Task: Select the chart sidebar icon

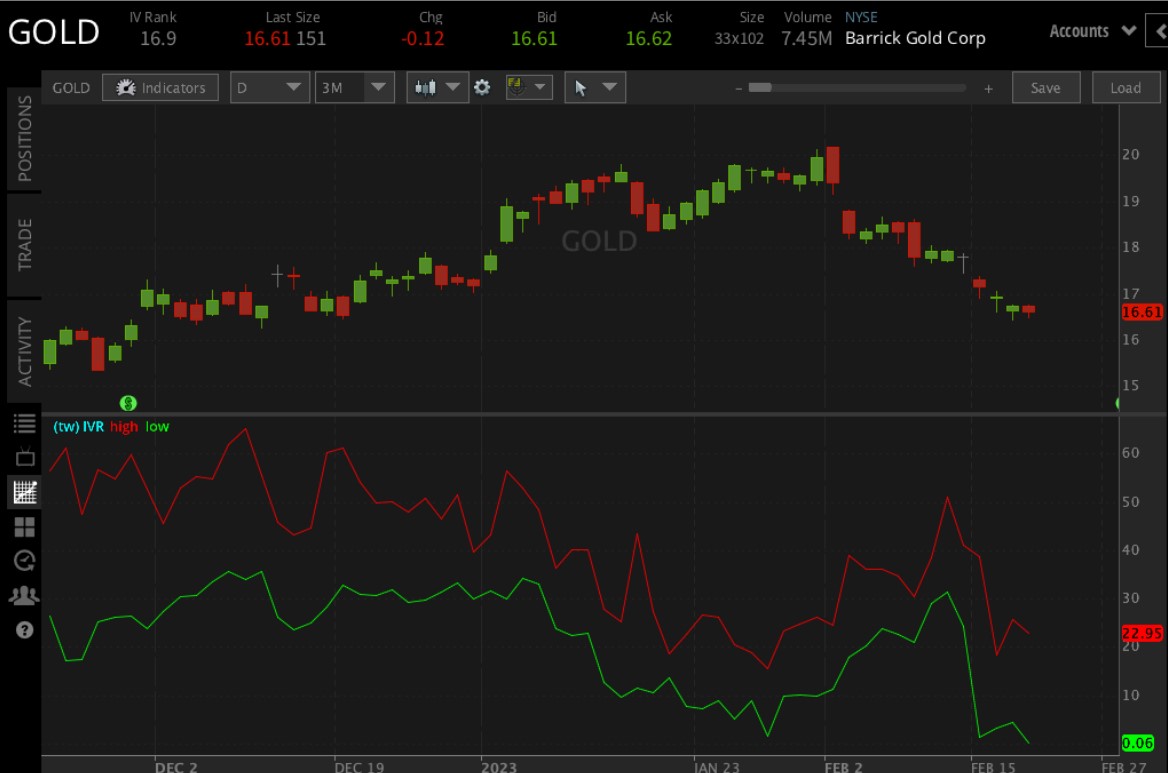Action: click(x=24, y=490)
